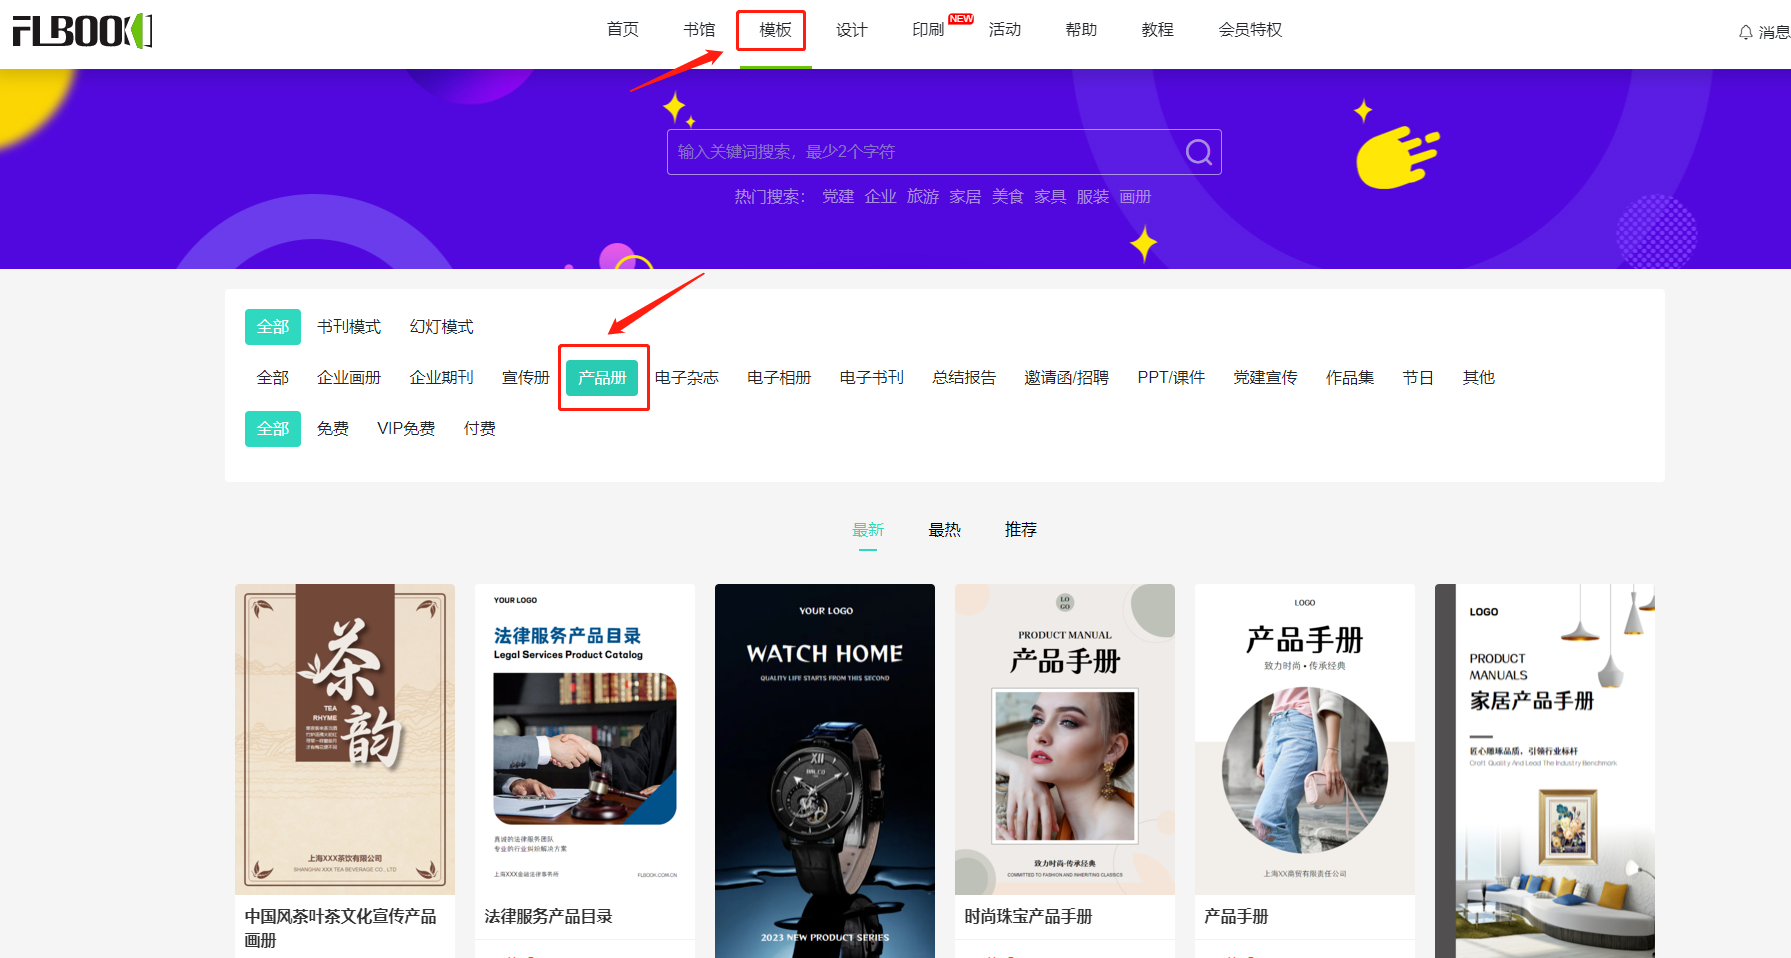
Task: Open the 会员特权 navigation item
Action: click(1250, 30)
